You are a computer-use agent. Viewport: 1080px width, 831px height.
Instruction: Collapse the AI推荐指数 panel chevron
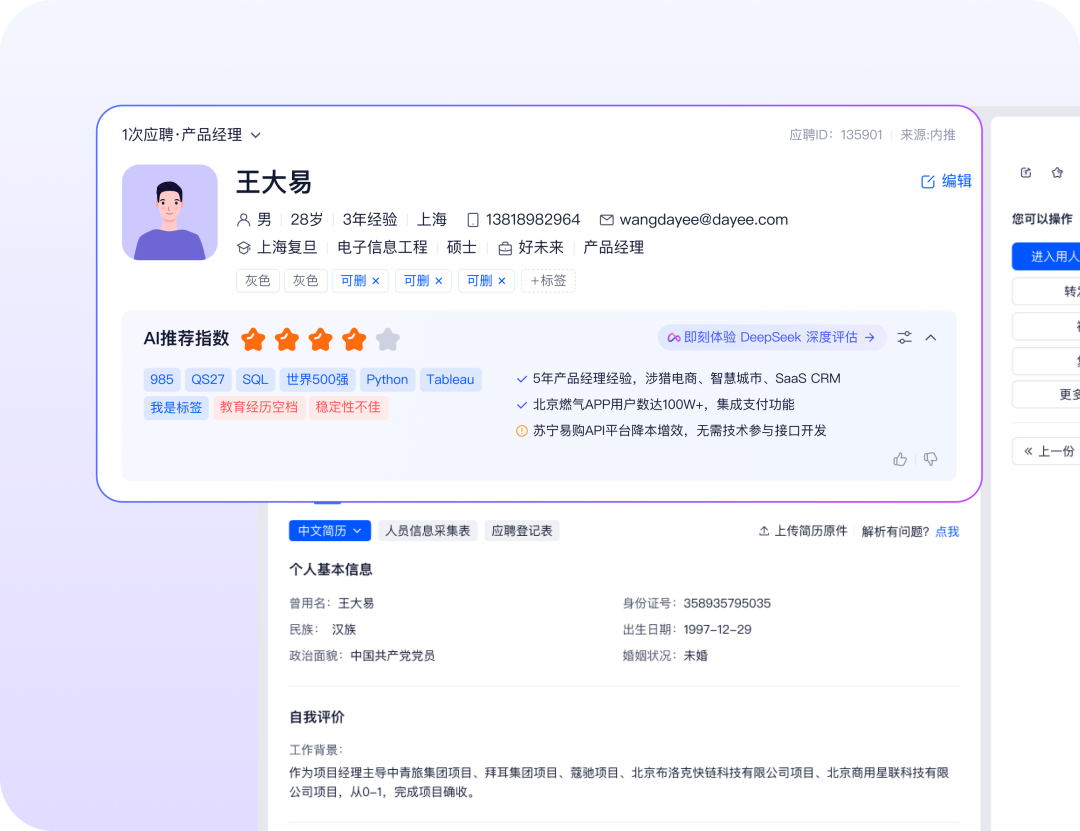pyautogui.click(x=931, y=338)
